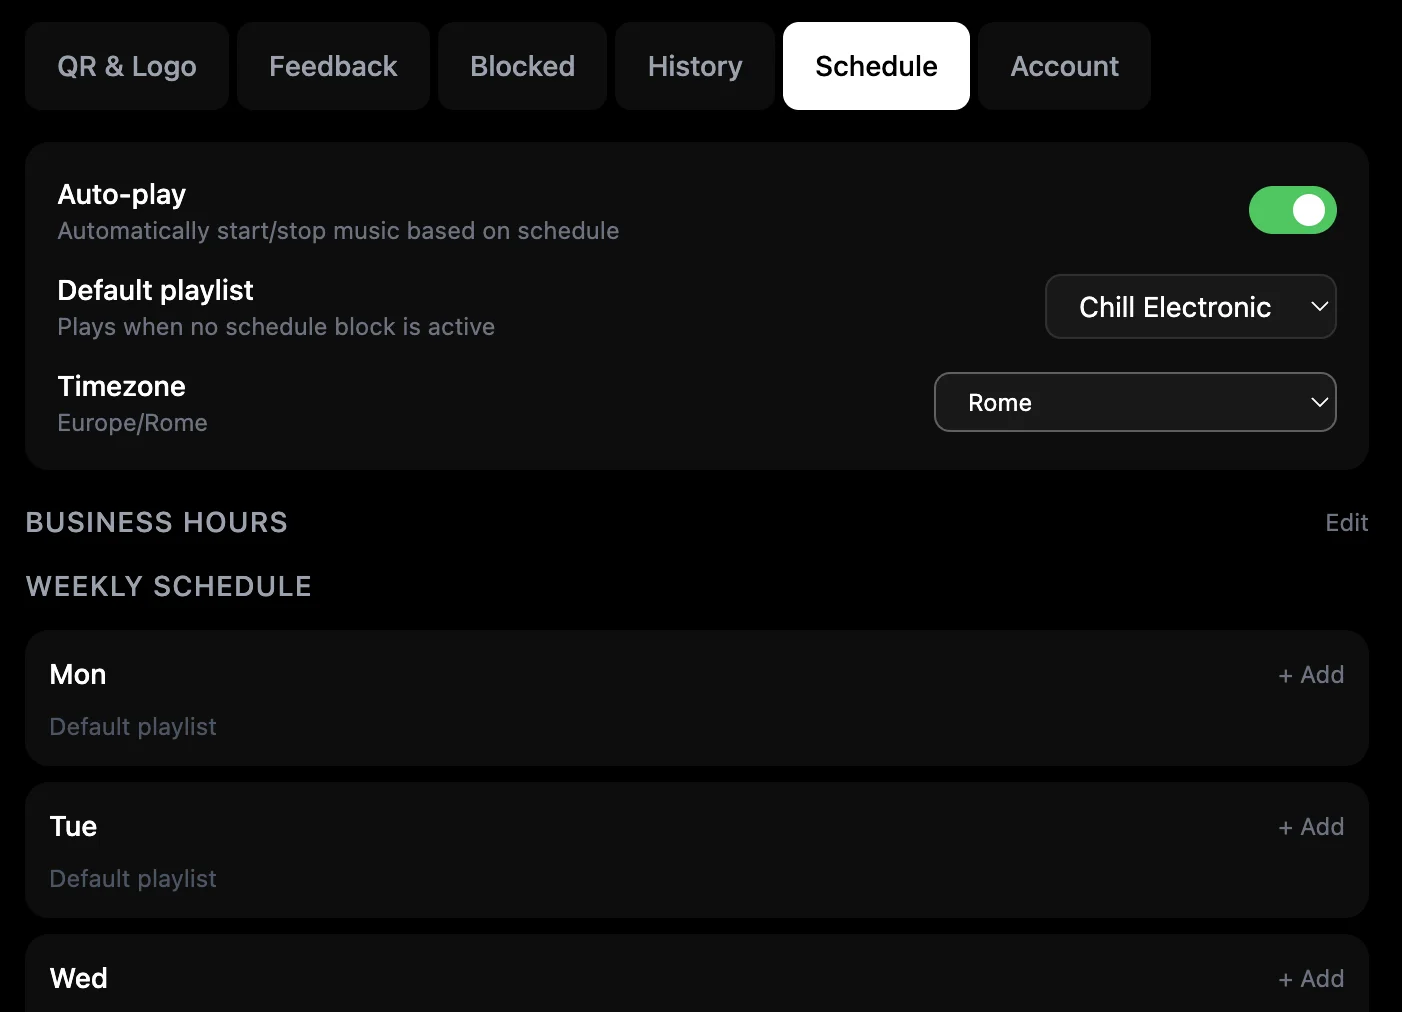1402x1012 pixels.
Task: Switch to the Blocked tab
Action: [x=522, y=66]
